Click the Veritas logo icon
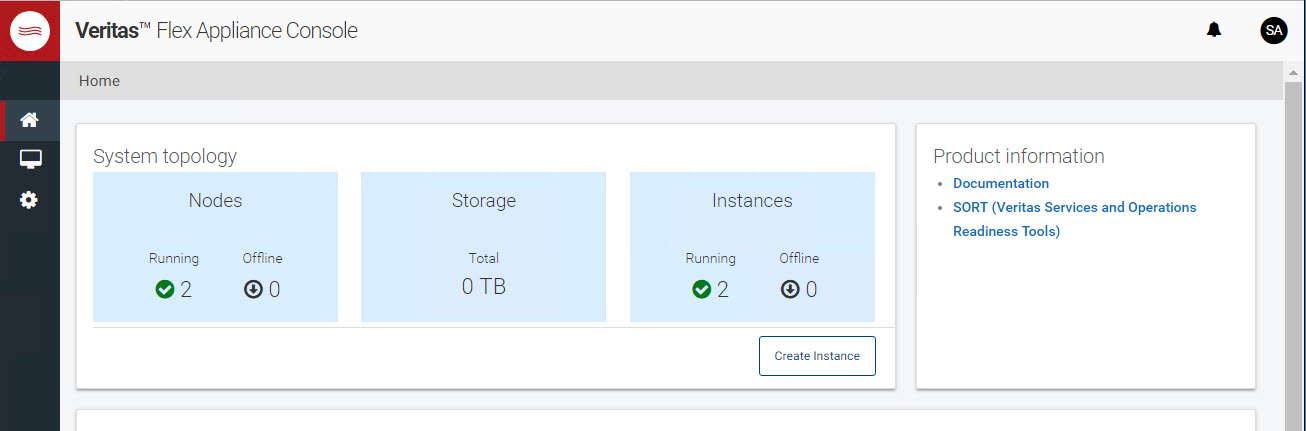Viewport: 1306px width, 431px height. click(30, 31)
